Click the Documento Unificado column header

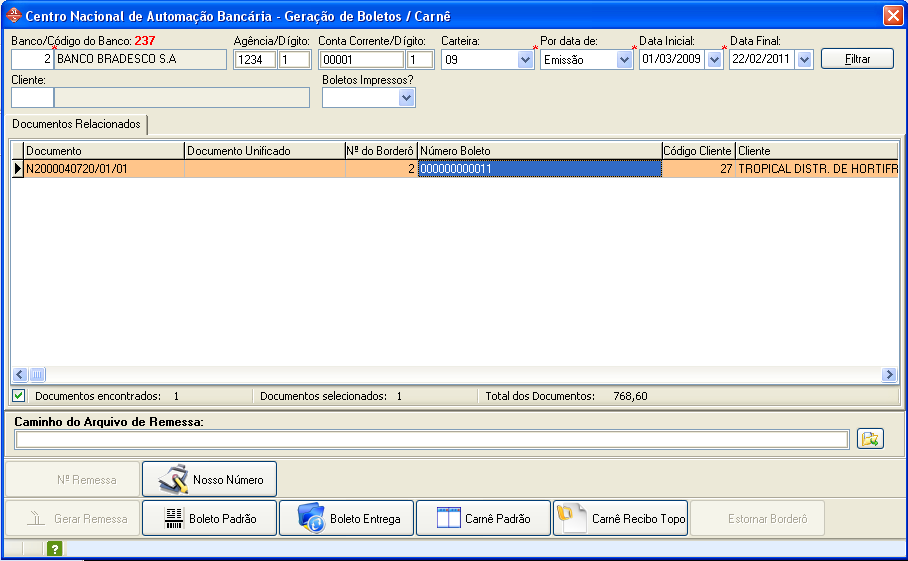(x=265, y=151)
